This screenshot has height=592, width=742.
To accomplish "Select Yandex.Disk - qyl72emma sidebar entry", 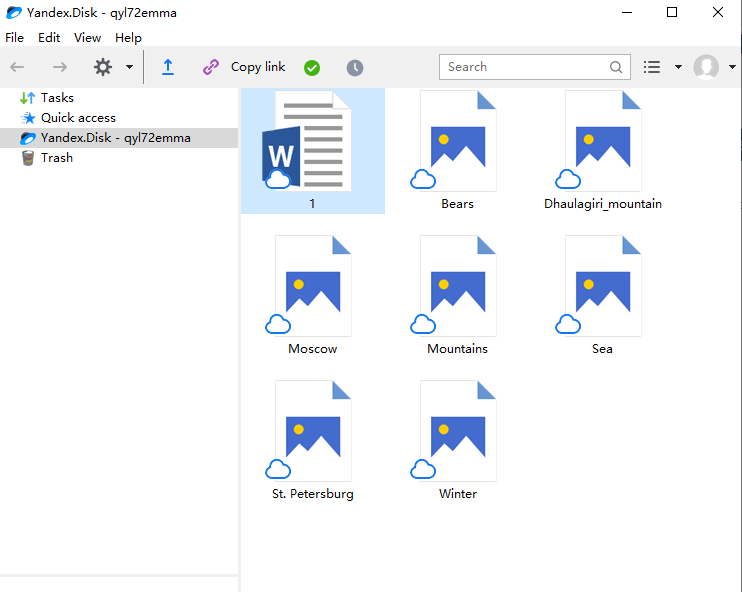I will [119, 138].
